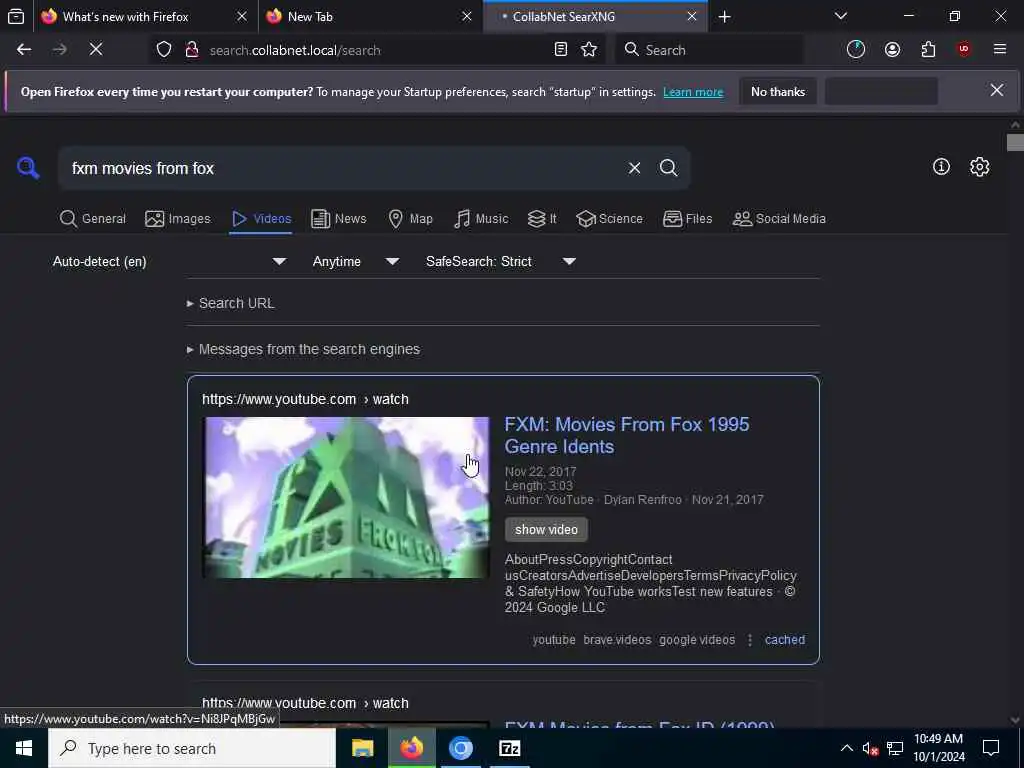This screenshot has width=1024, height=768.
Task: Open the result's three-dot more options
Action: pos(750,640)
